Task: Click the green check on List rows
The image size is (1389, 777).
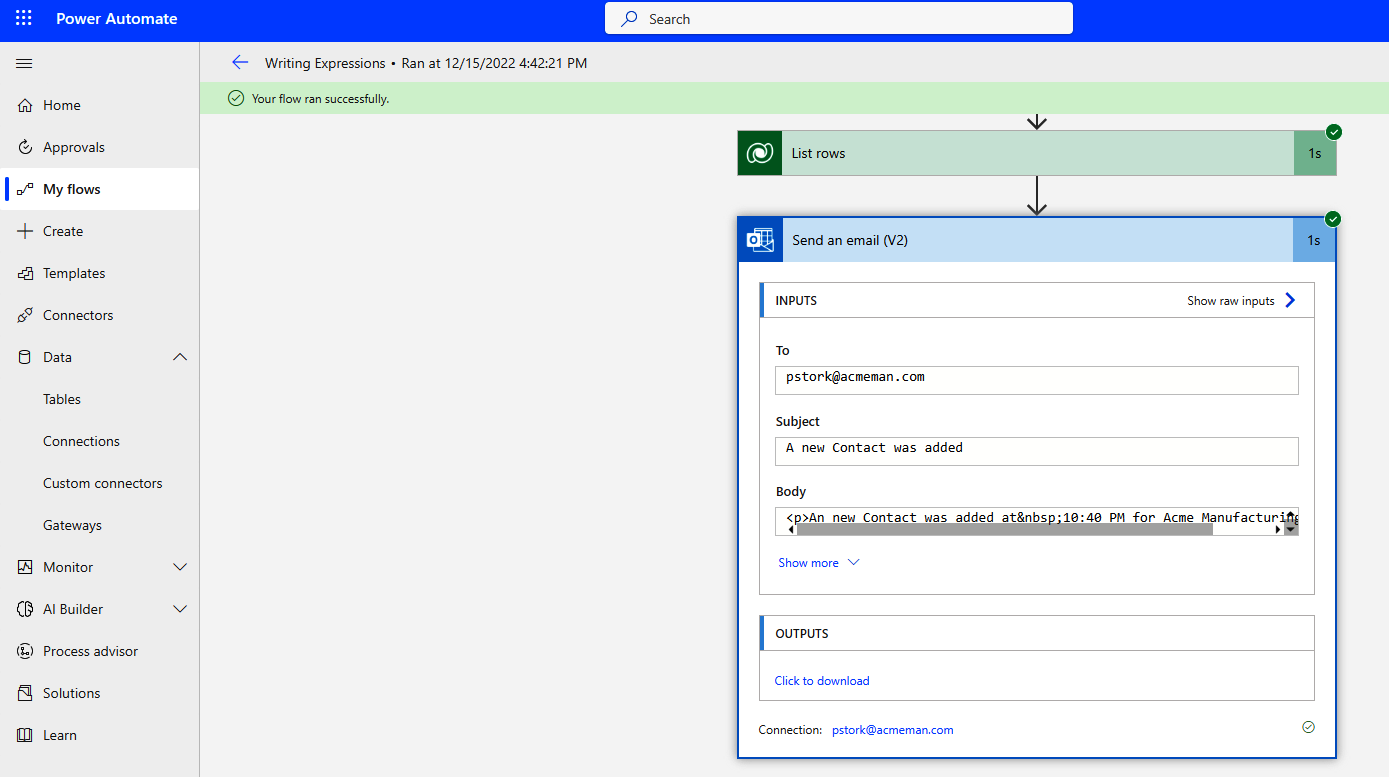Action: click(1334, 132)
